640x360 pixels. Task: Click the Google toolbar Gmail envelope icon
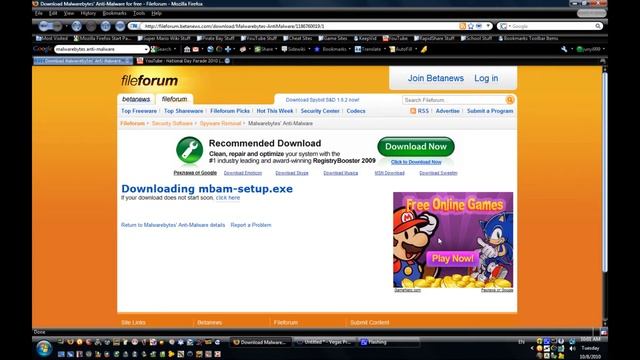[196, 49]
